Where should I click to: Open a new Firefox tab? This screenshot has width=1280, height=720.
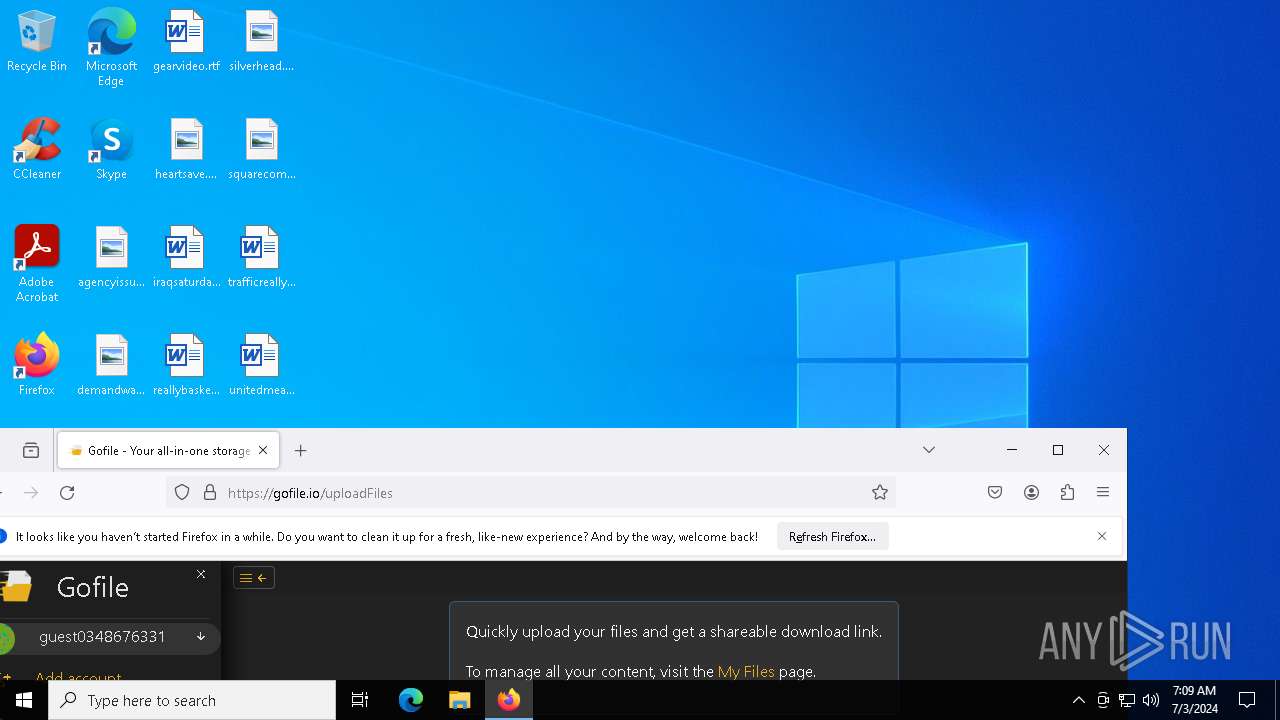pos(300,451)
